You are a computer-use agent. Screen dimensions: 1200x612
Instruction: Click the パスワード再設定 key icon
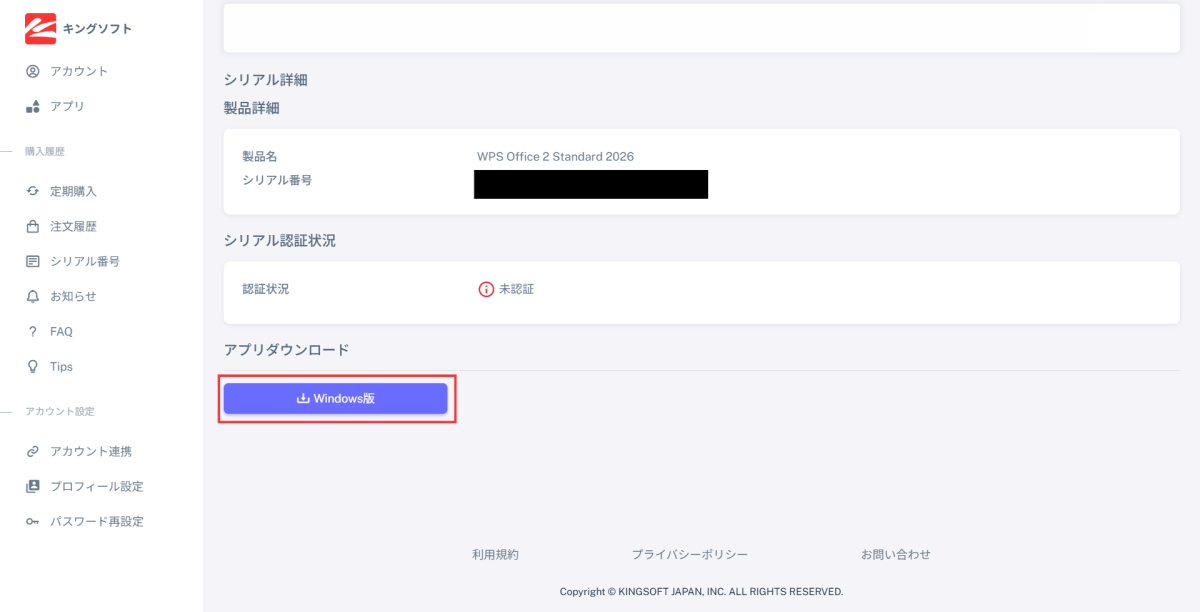(33, 521)
